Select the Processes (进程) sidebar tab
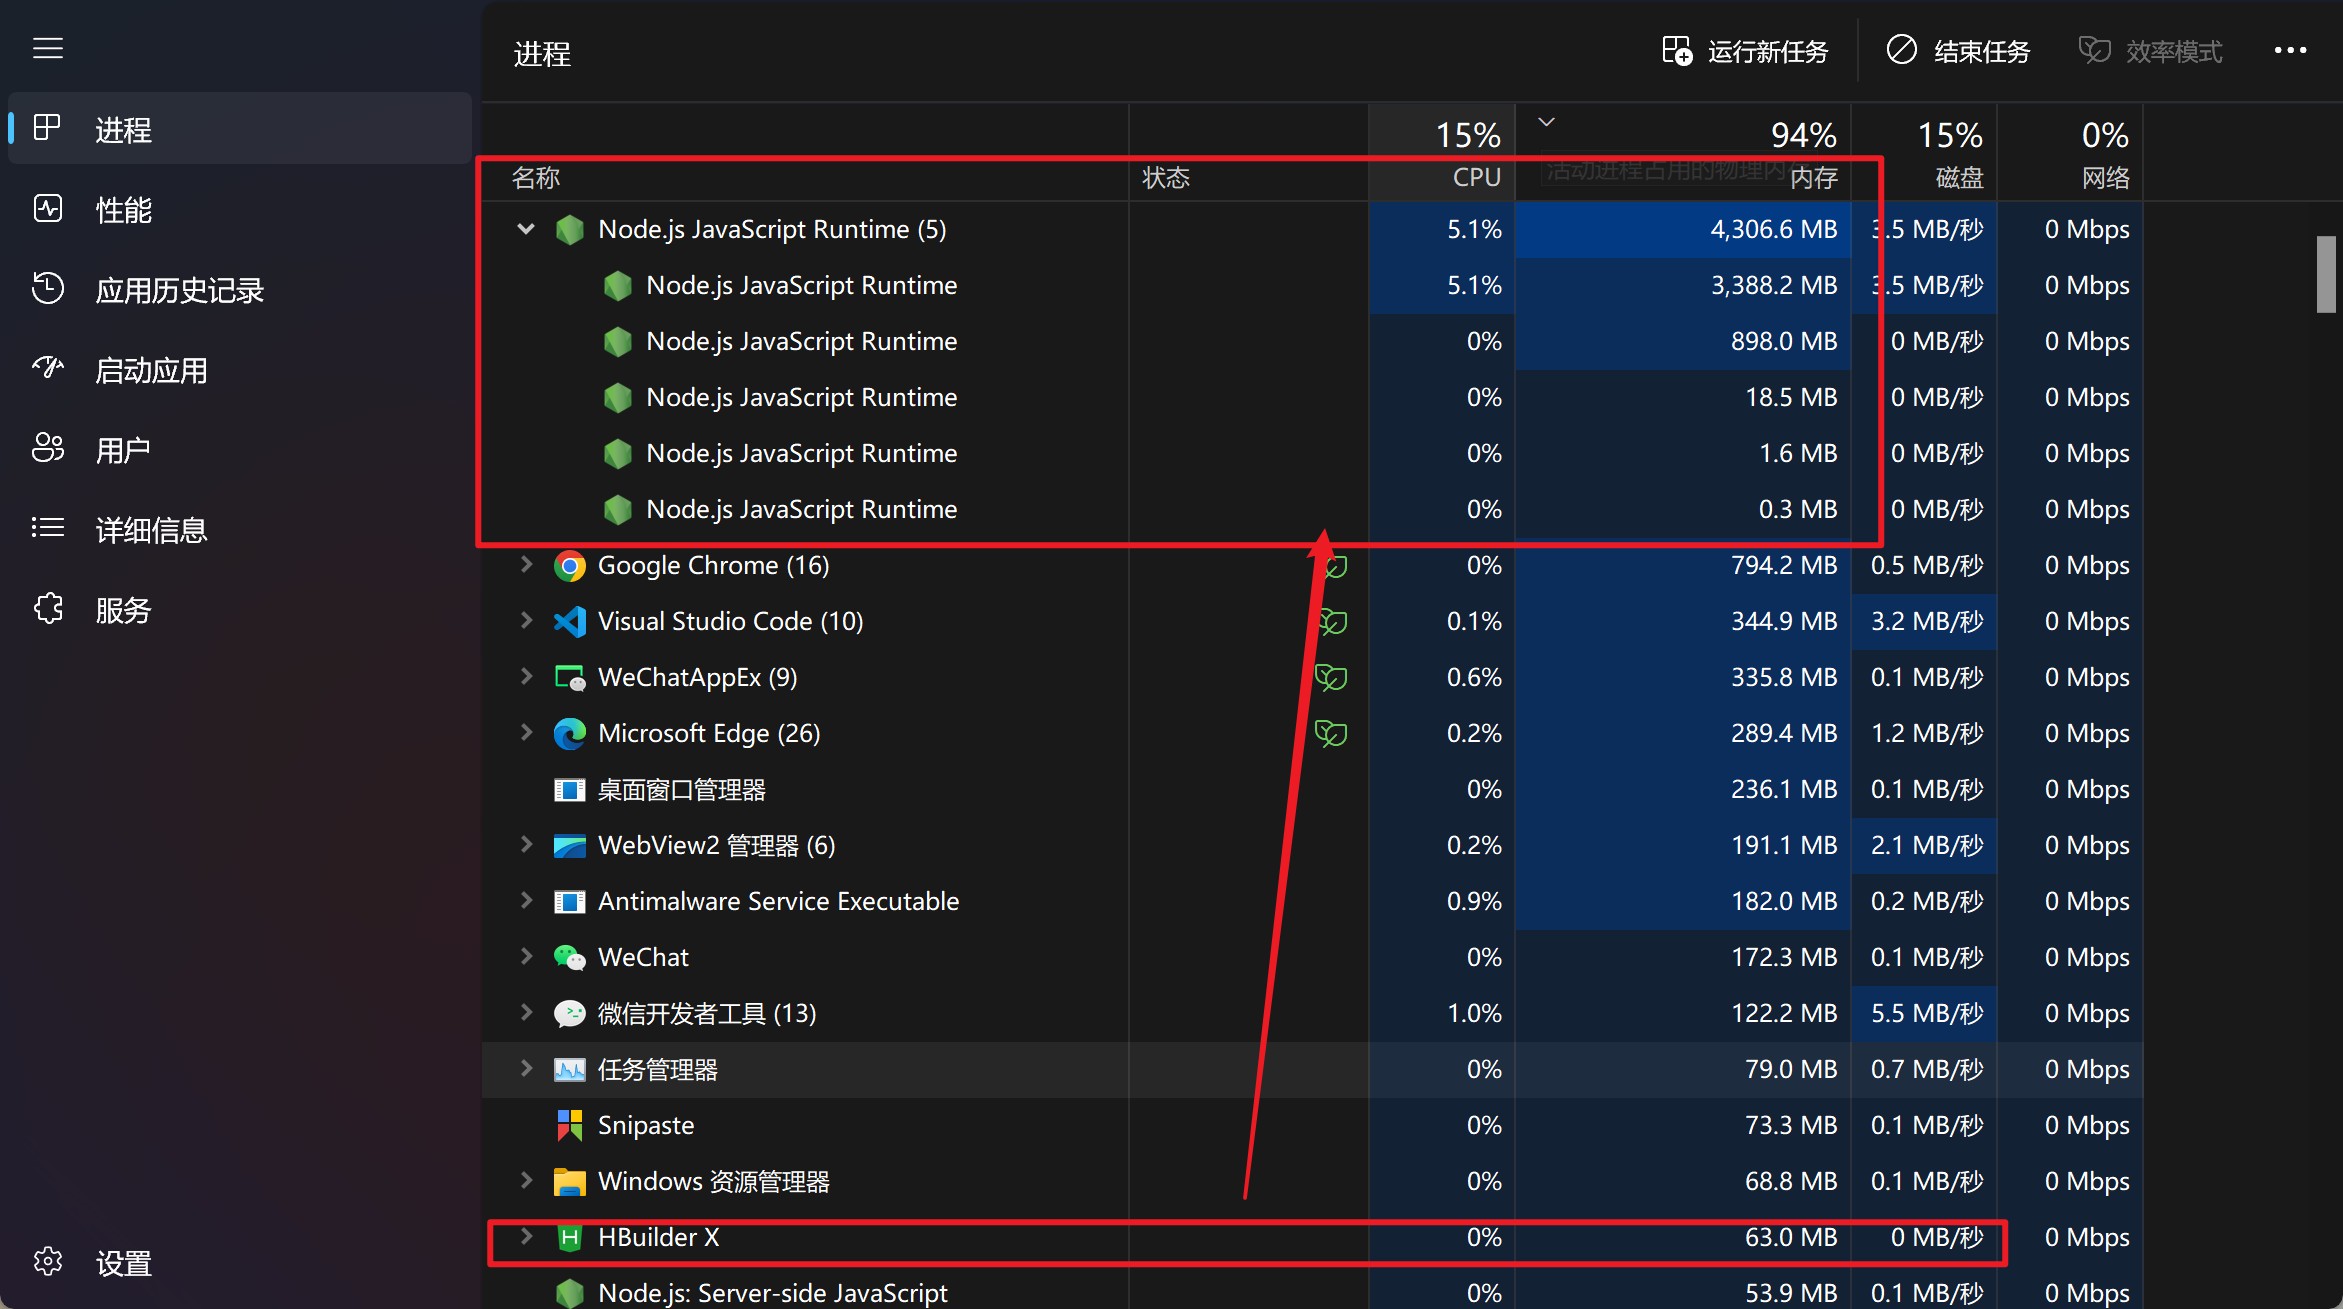Image resolution: width=2343 pixels, height=1309 pixels. [123, 130]
